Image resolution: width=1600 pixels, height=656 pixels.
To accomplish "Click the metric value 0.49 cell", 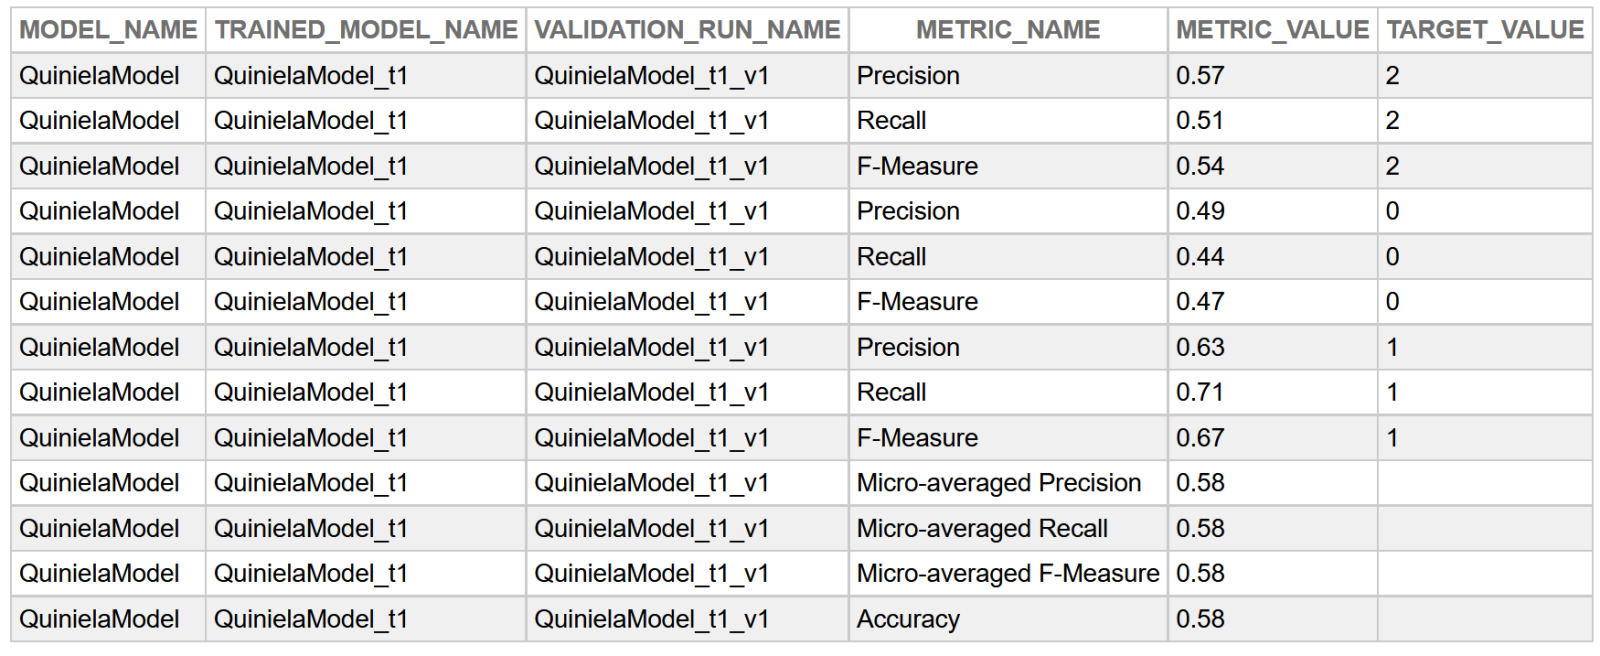I will (x=1200, y=211).
